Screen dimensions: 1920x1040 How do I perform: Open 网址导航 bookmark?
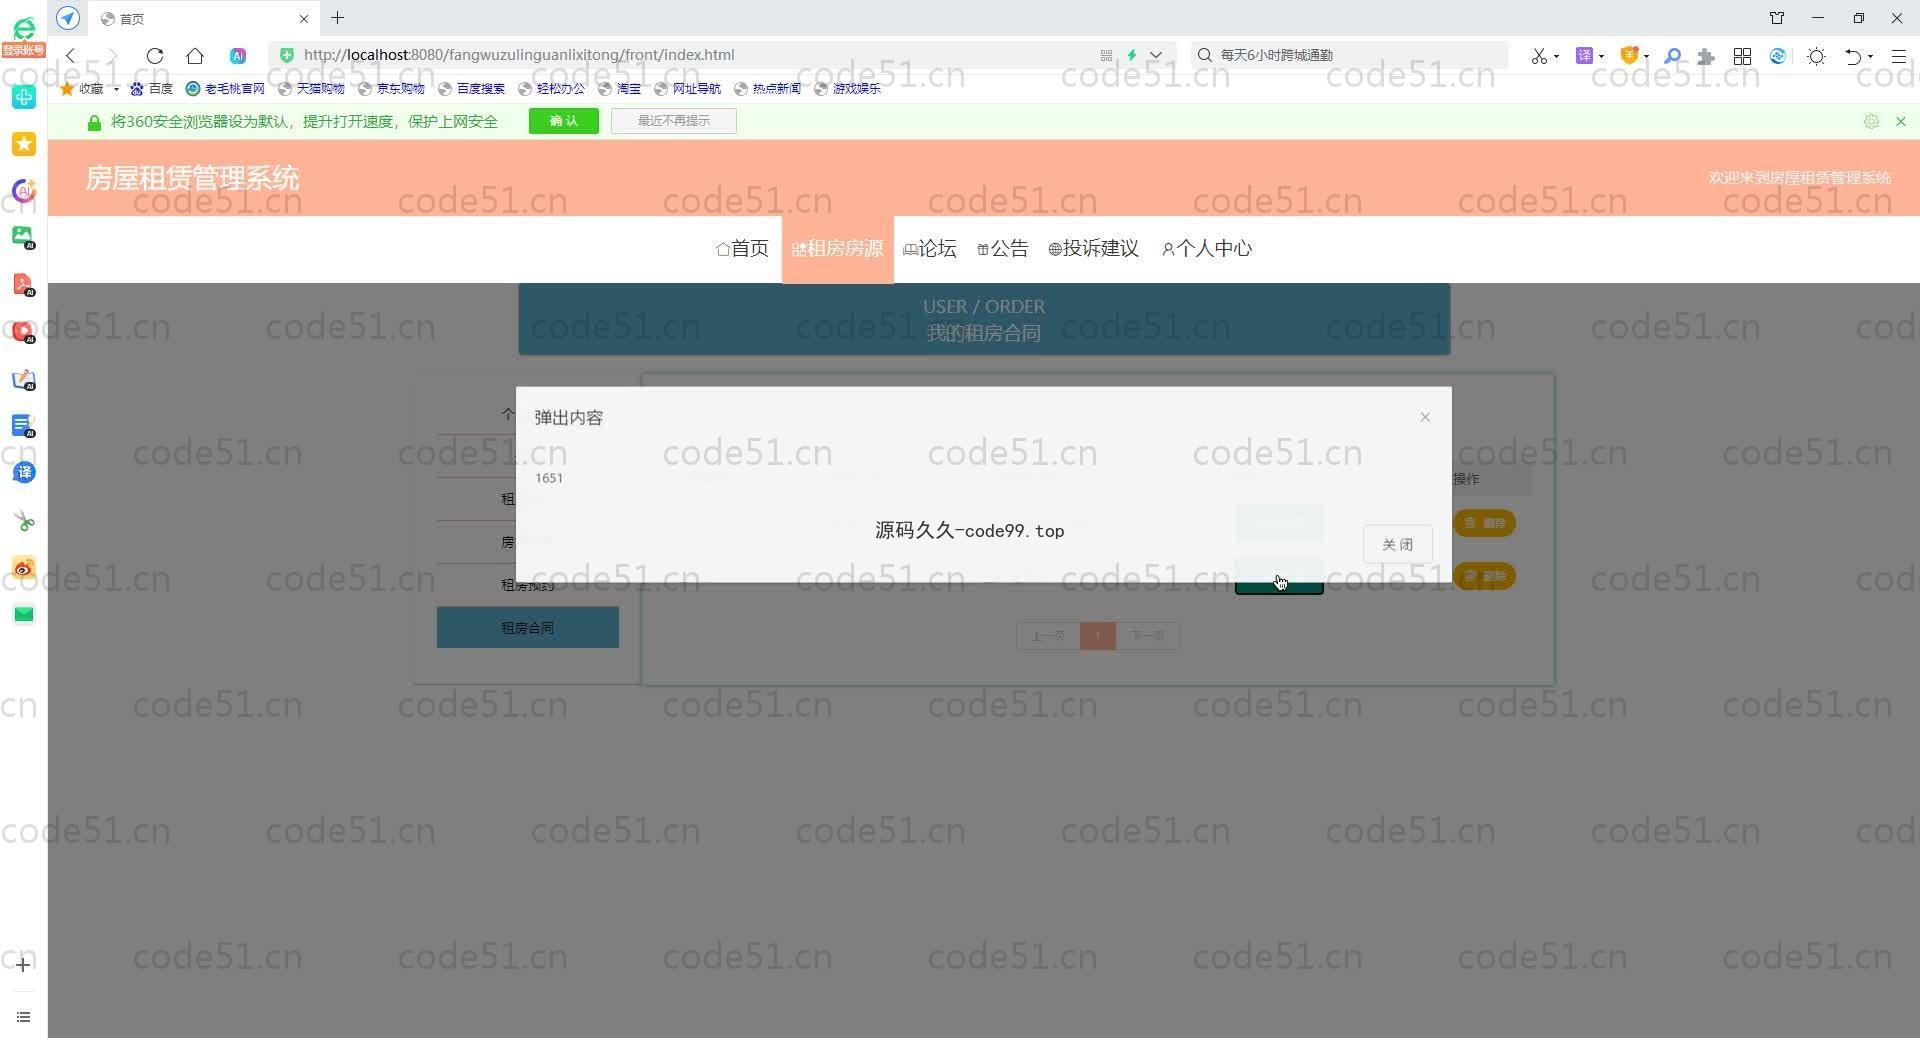[x=688, y=89]
